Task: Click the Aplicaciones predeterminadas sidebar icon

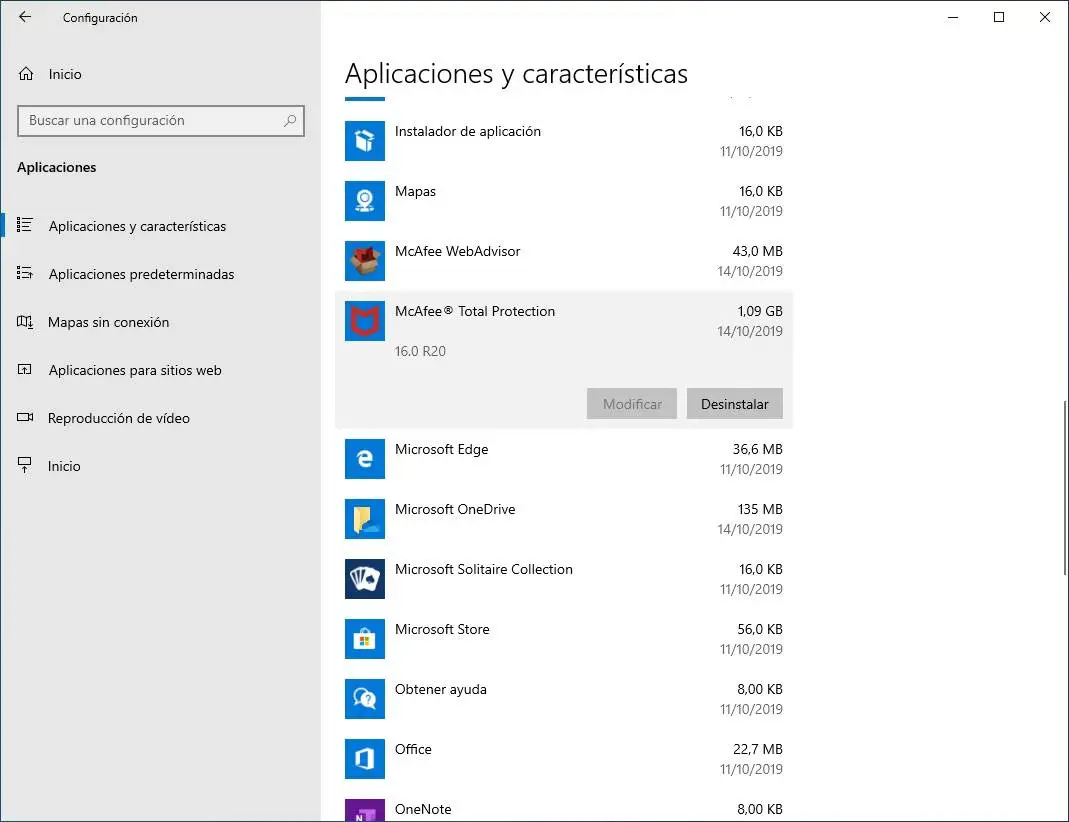Action: point(25,273)
